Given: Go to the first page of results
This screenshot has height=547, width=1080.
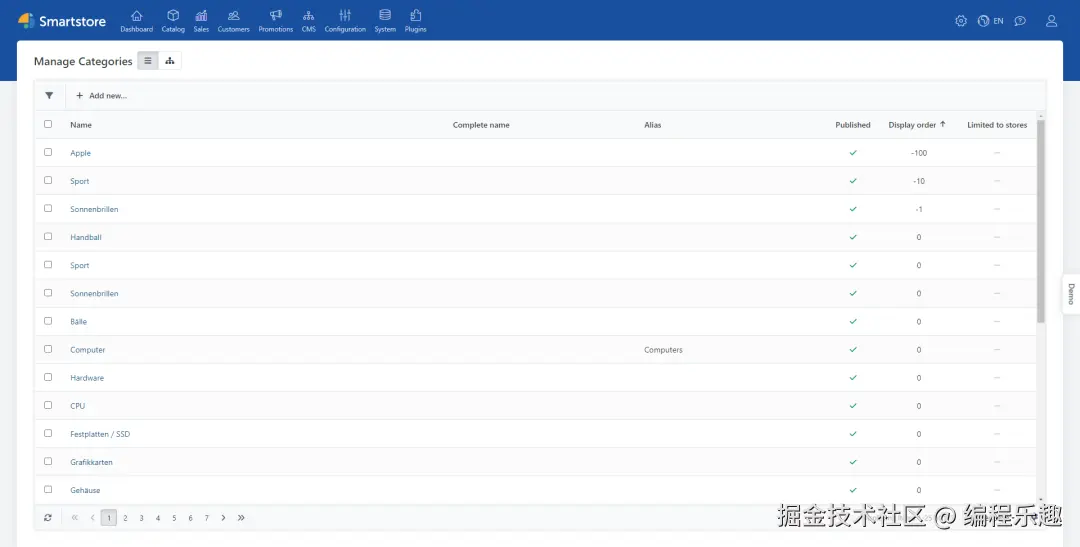Looking at the screenshot, I should tap(74, 517).
